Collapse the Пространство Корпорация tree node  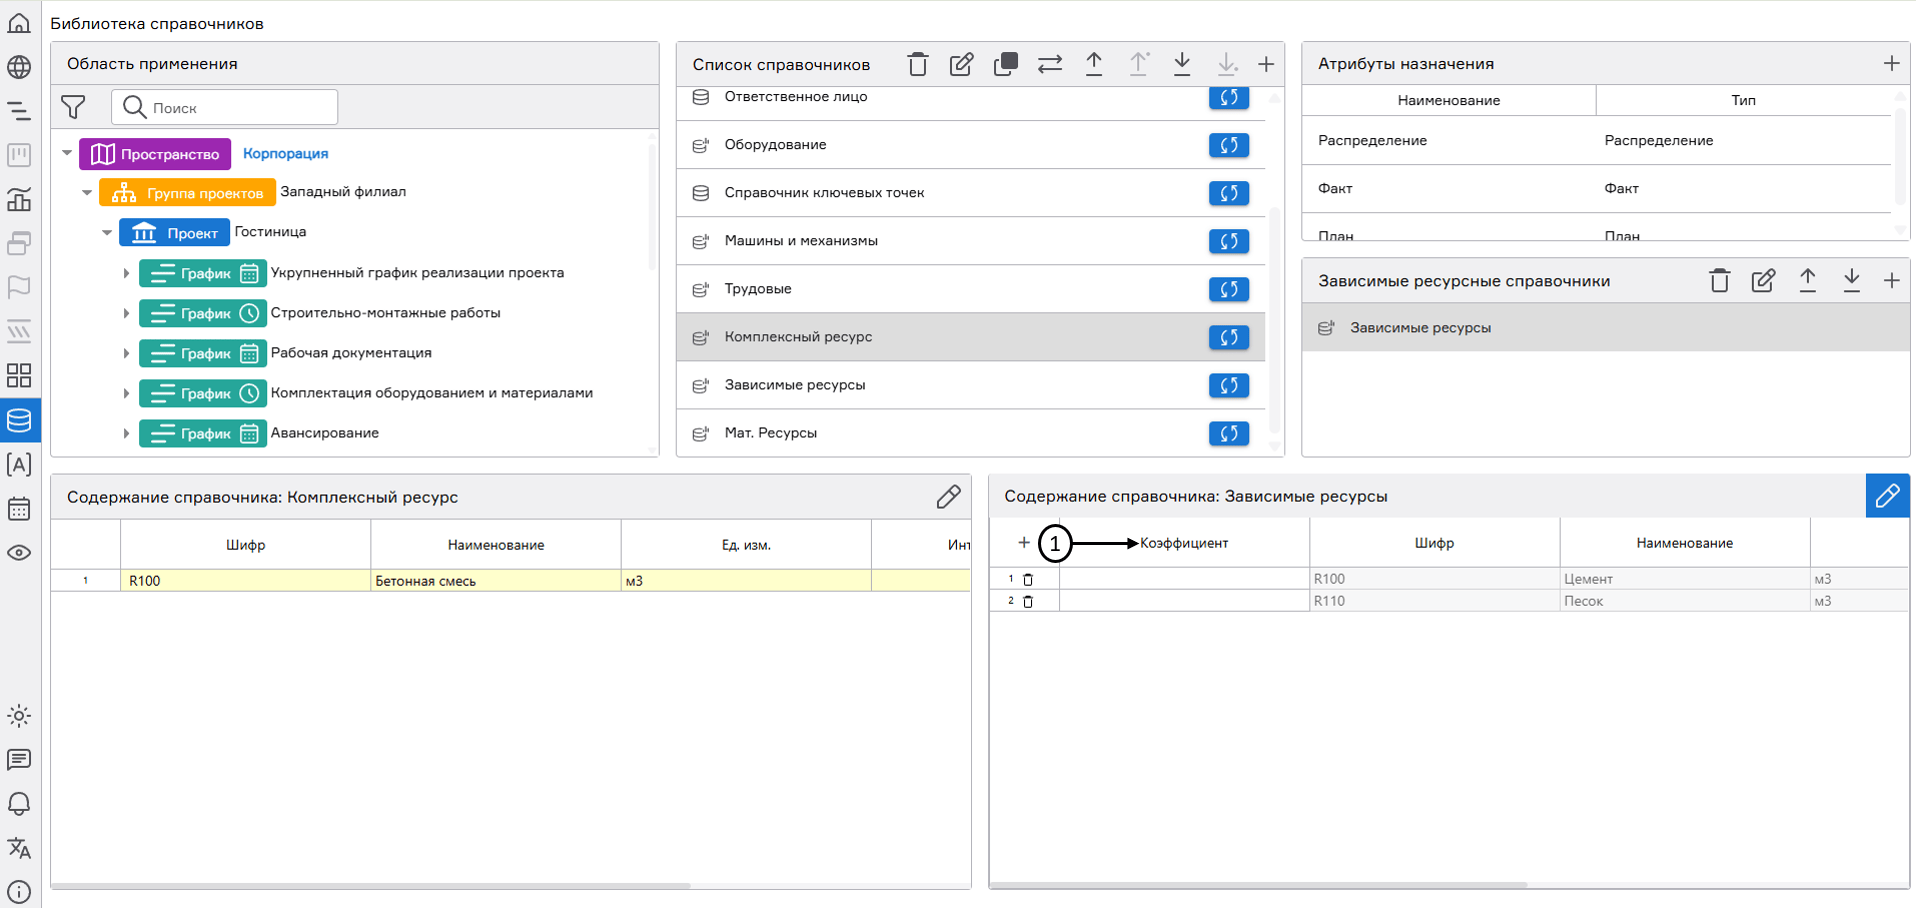coord(67,154)
